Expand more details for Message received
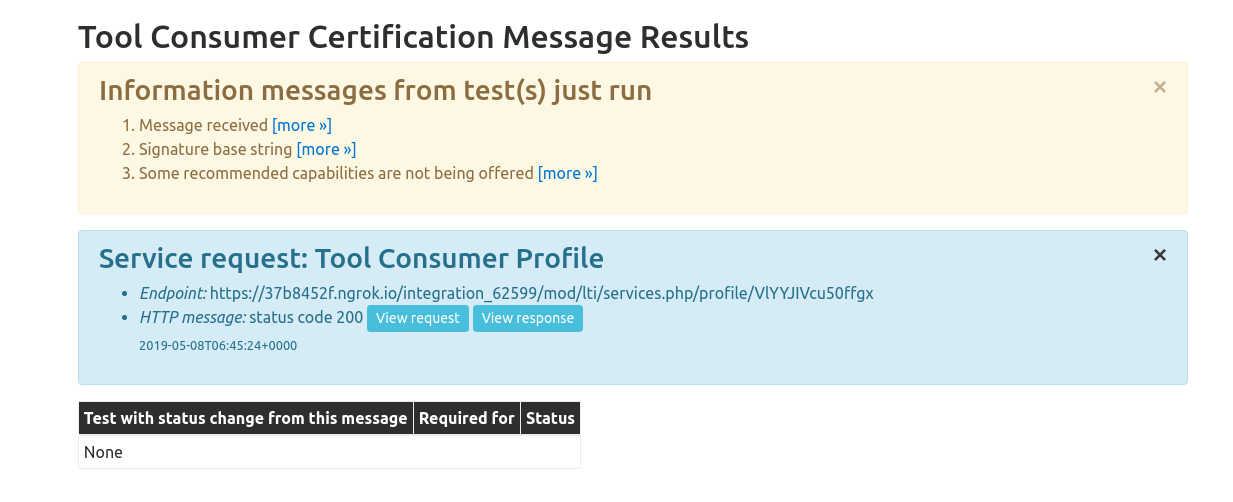The image size is (1233, 502). click(302, 125)
